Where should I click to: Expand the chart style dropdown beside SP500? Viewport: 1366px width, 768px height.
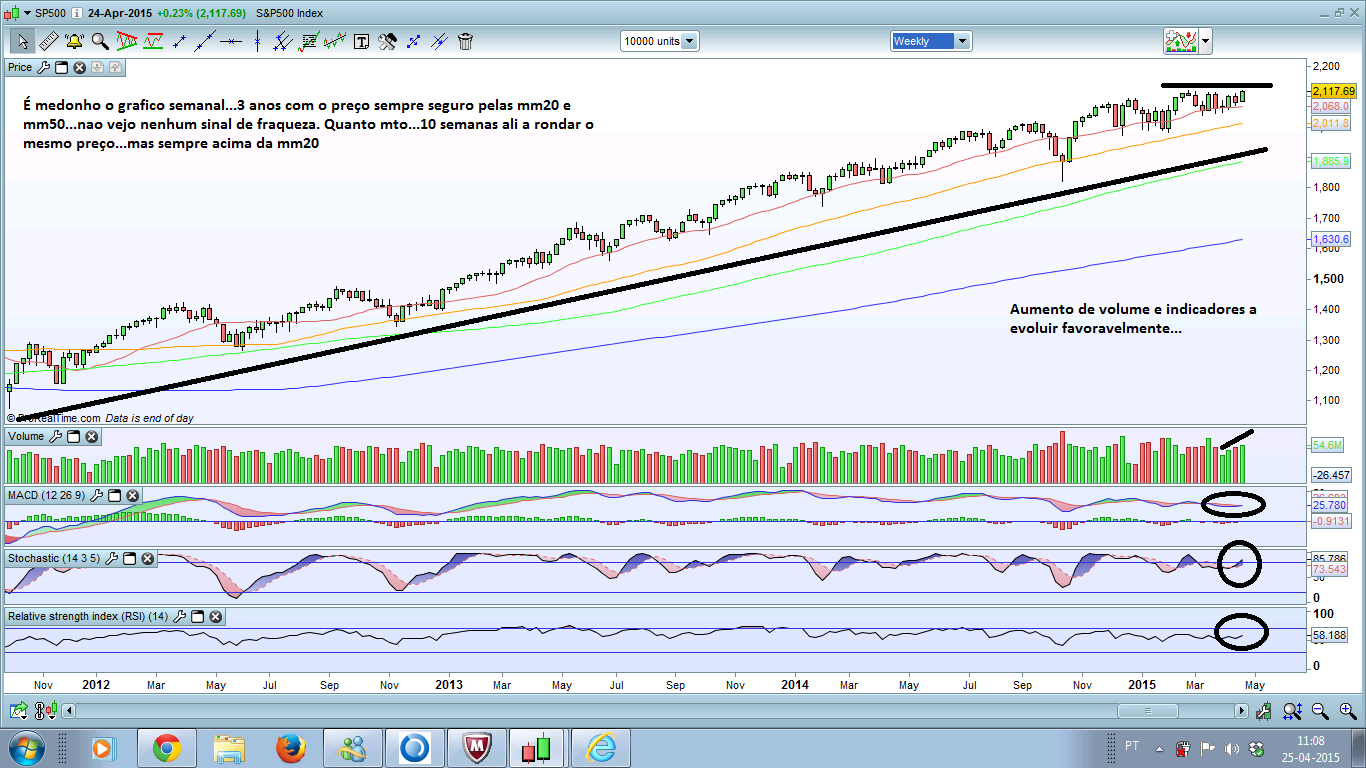(26, 12)
